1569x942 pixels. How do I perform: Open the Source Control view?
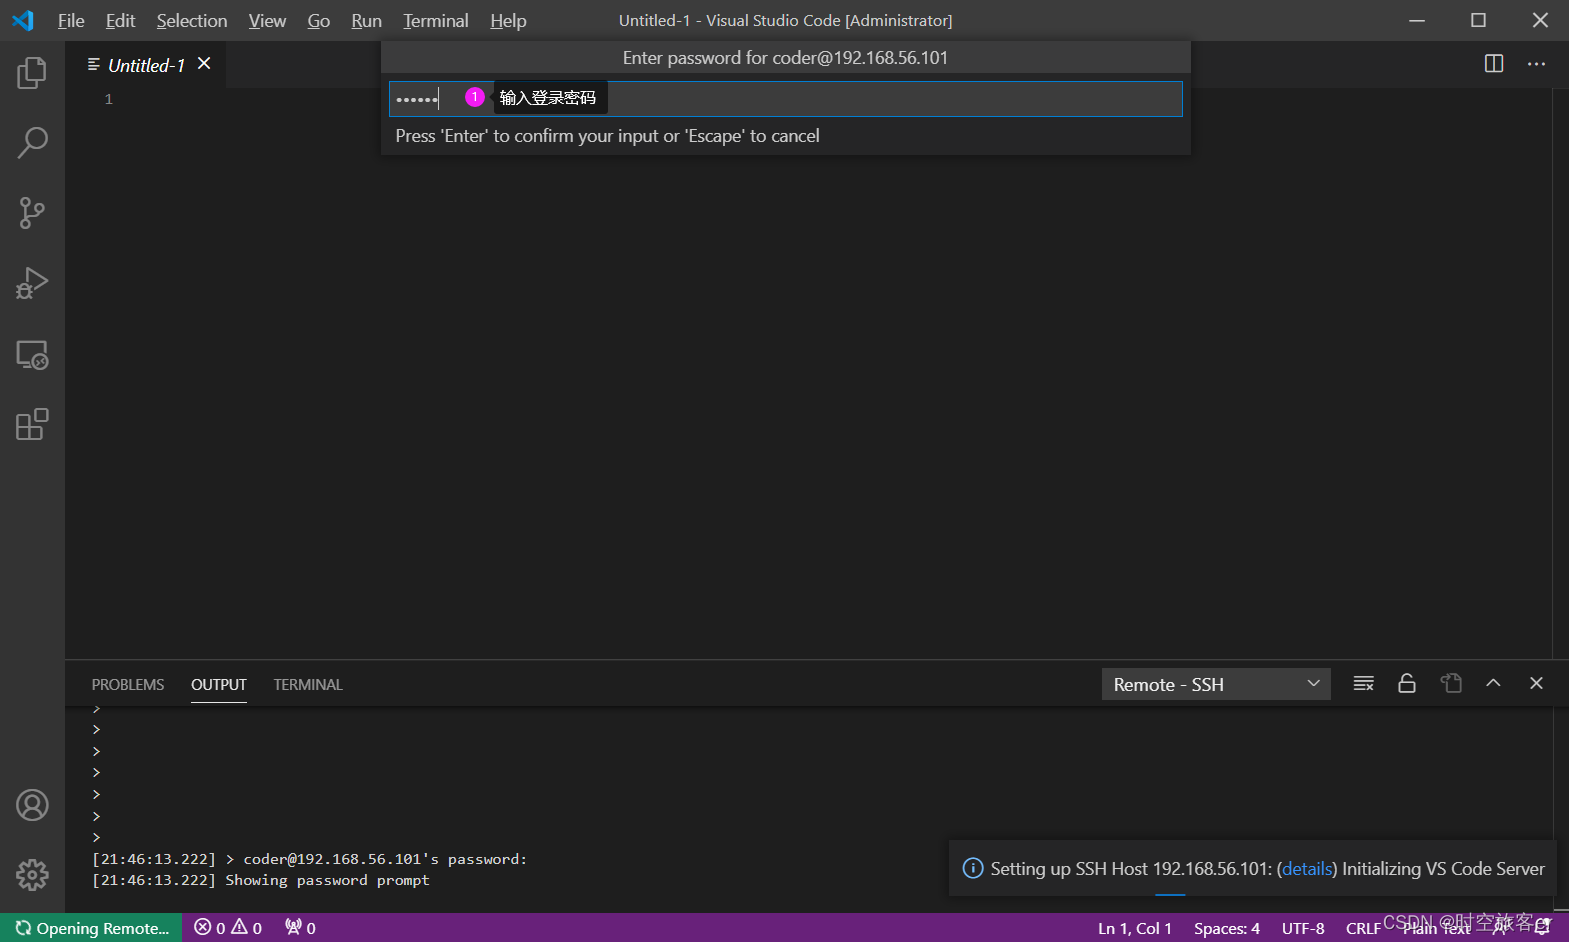pos(32,213)
